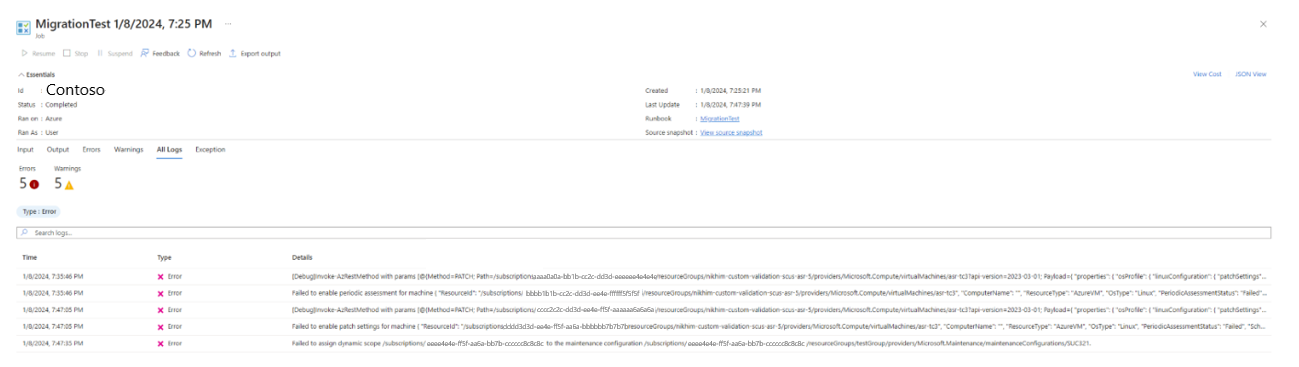The width and height of the screenshot is (1299, 367).
Task: Sort logs by Type column header
Action: [x=164, y=257]
